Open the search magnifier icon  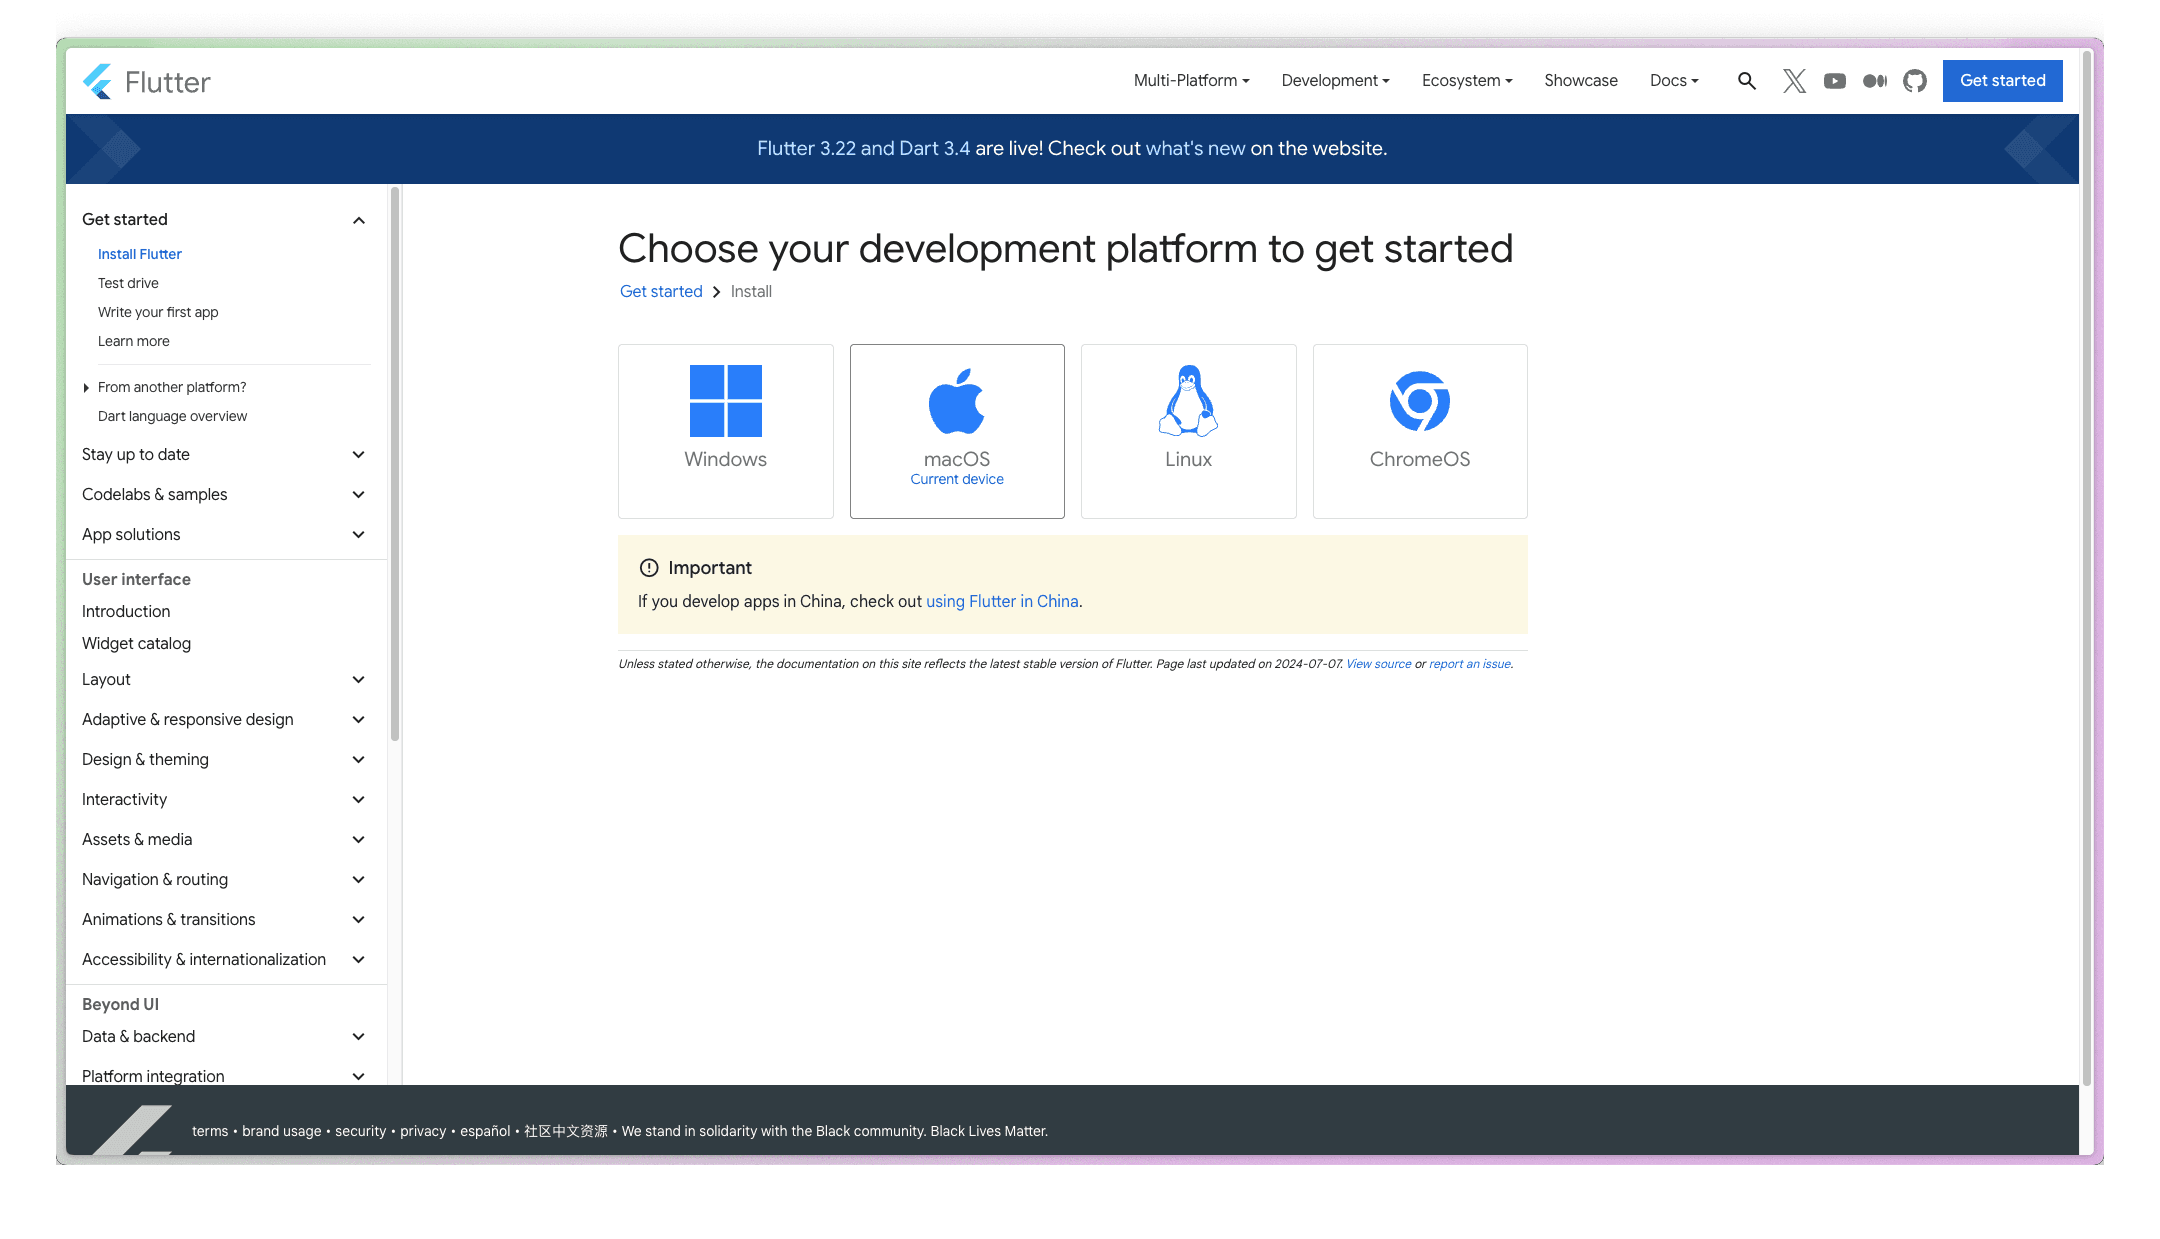point(1746,81)
